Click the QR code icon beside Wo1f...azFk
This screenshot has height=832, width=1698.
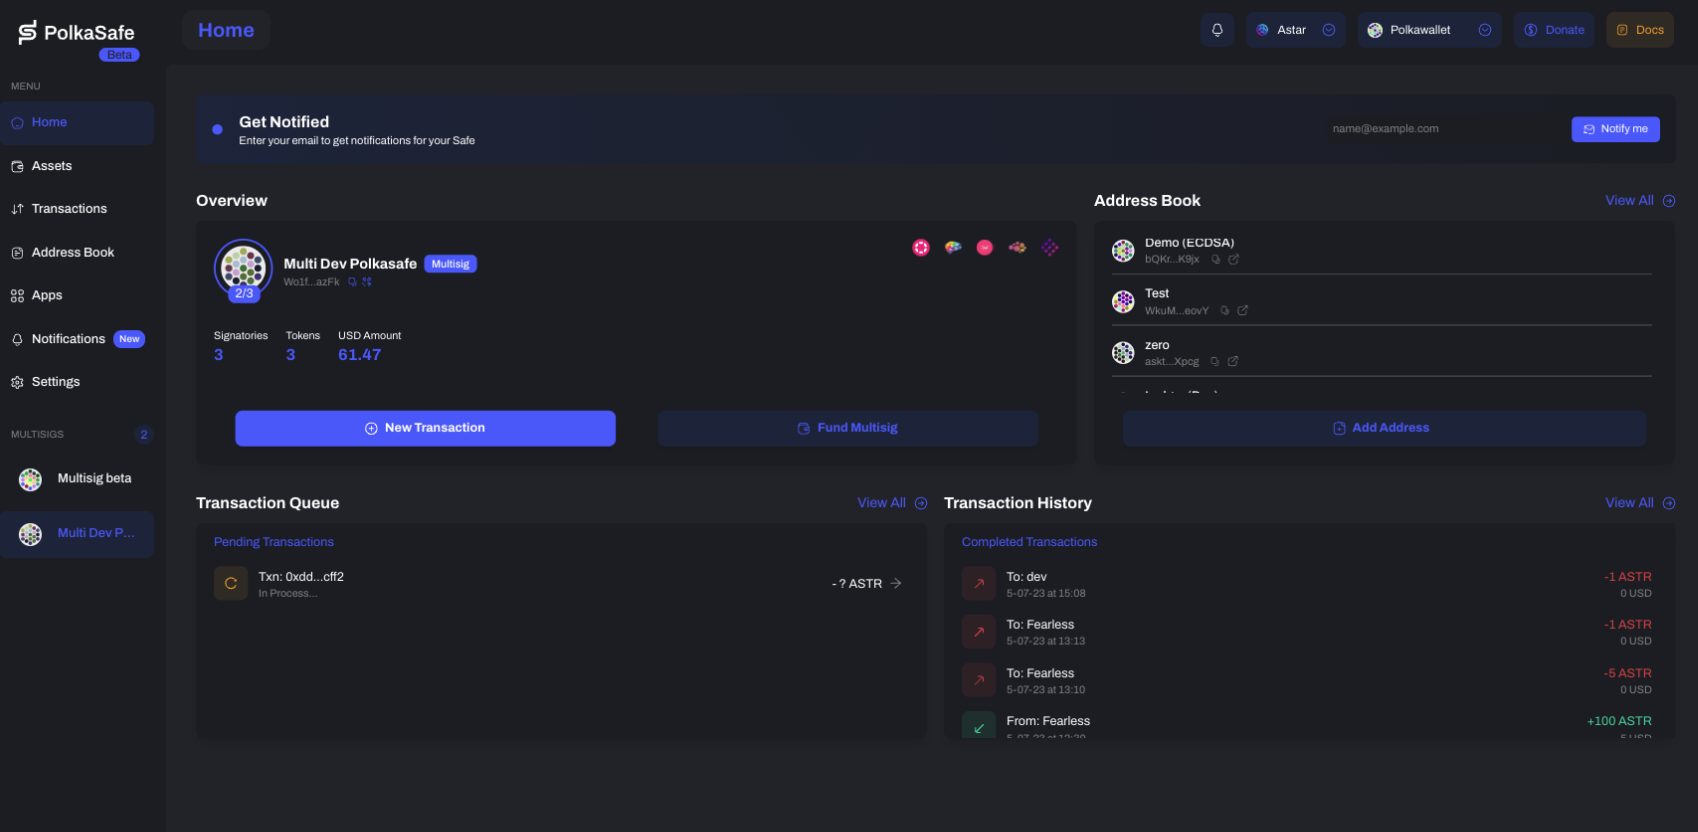point(367,282)
